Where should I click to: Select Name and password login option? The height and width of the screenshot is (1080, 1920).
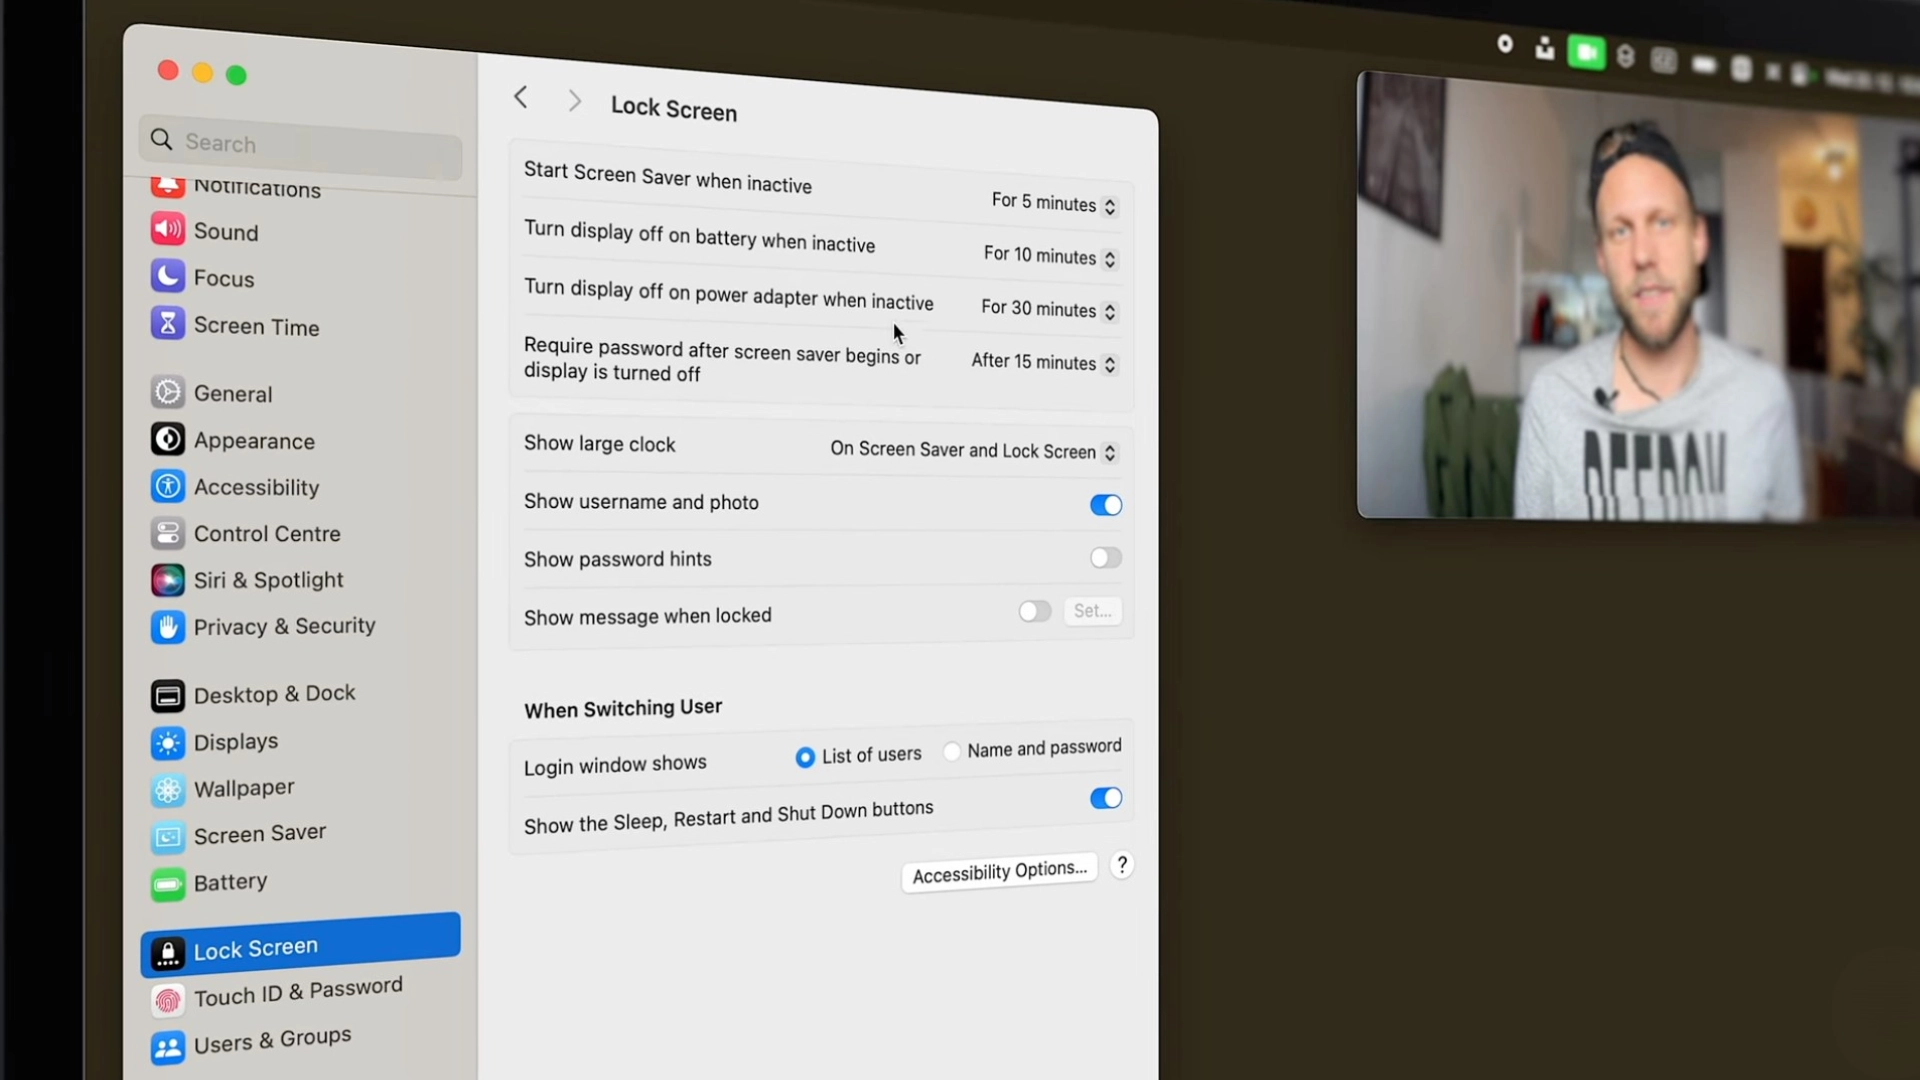[x=952, y=751]
